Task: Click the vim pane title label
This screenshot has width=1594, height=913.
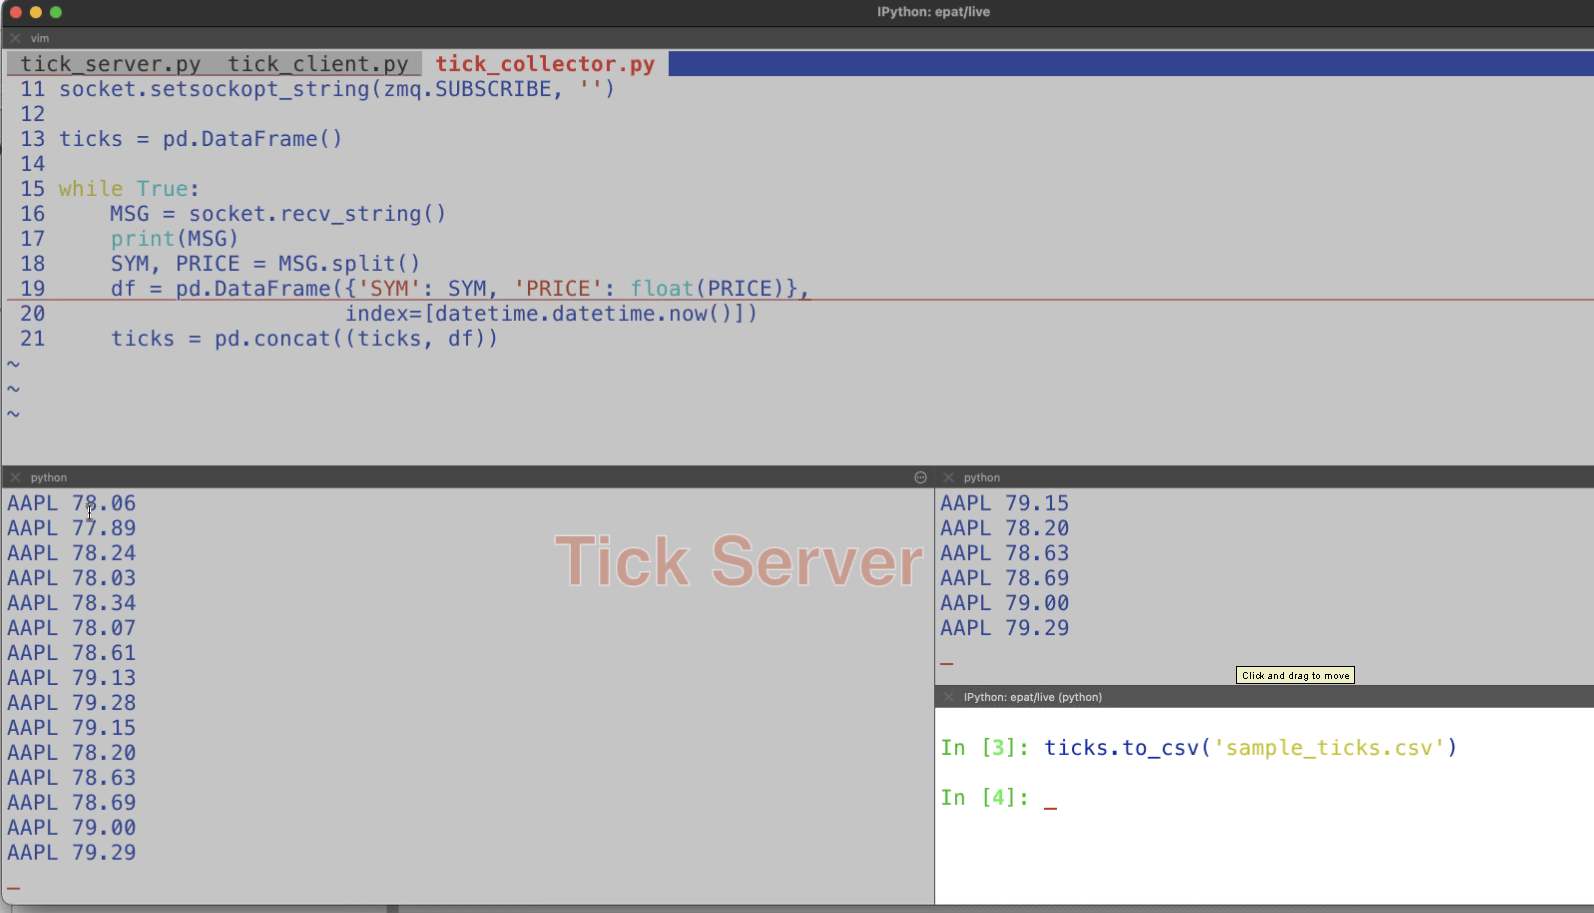Action: coord(40,38)
